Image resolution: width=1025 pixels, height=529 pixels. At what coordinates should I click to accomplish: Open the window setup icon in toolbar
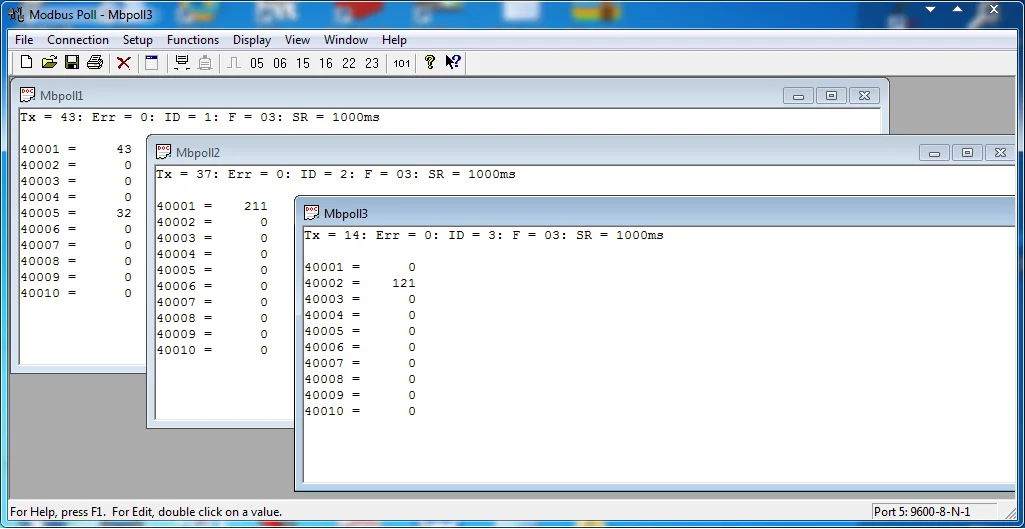tap(152, 63)
